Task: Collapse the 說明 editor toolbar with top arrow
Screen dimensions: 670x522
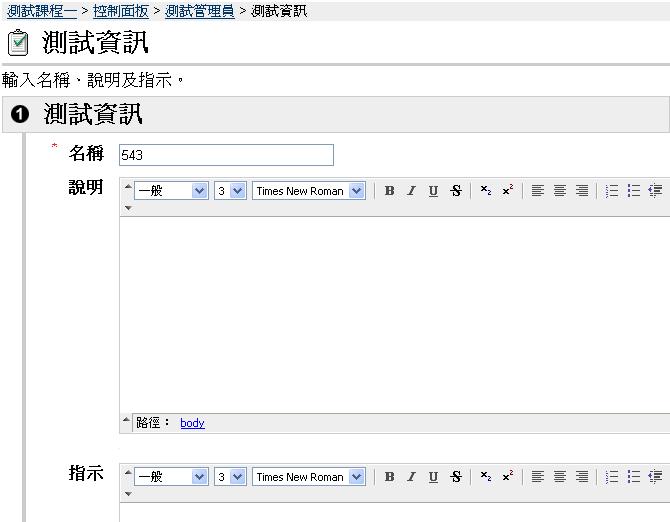Action: point(127,187)
